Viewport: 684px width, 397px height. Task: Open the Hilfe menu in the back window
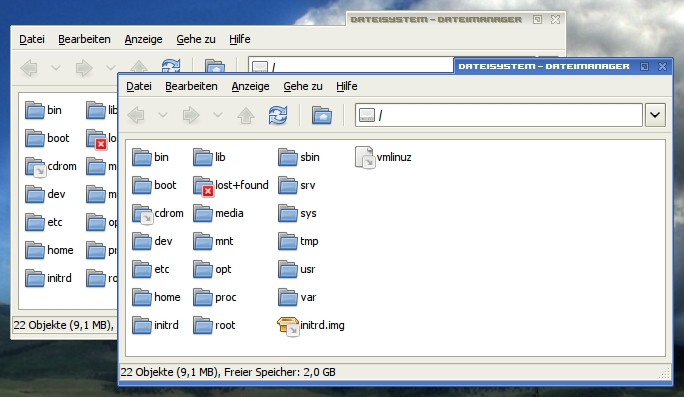240,39
